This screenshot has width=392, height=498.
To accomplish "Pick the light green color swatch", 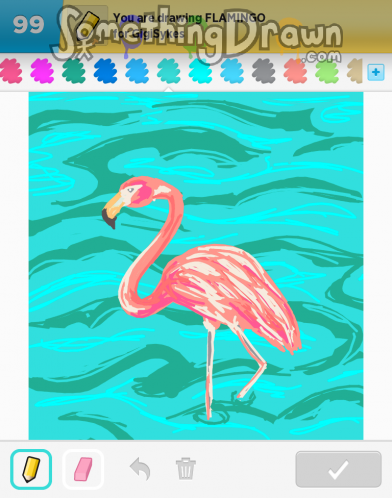I will 327,71.
